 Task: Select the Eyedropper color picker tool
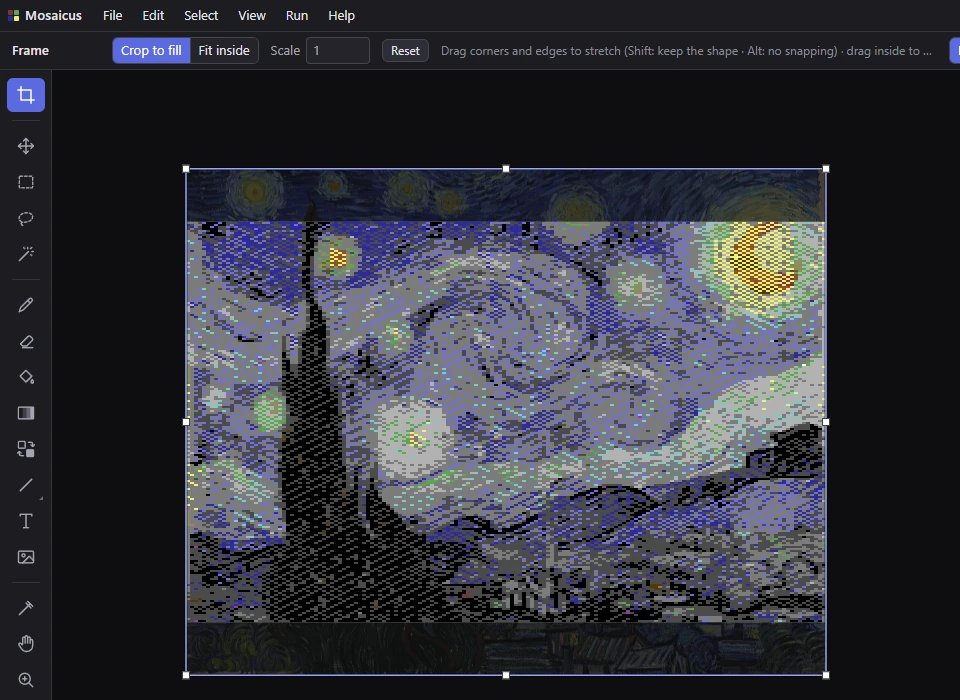click(x=26, y=608)
